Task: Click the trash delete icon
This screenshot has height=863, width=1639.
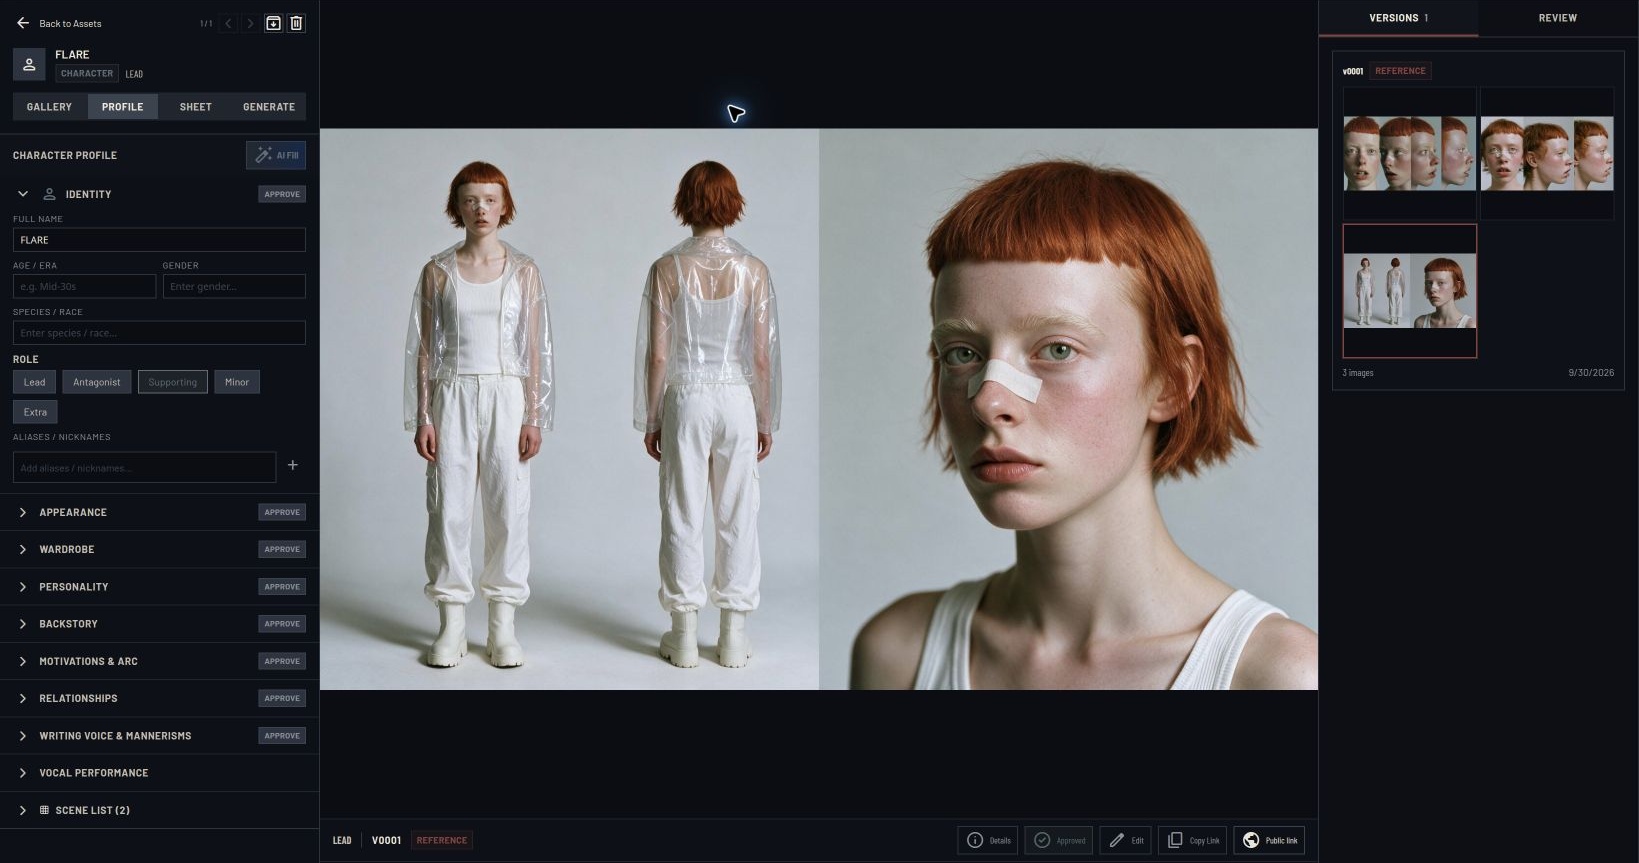Action: [296, 23]
